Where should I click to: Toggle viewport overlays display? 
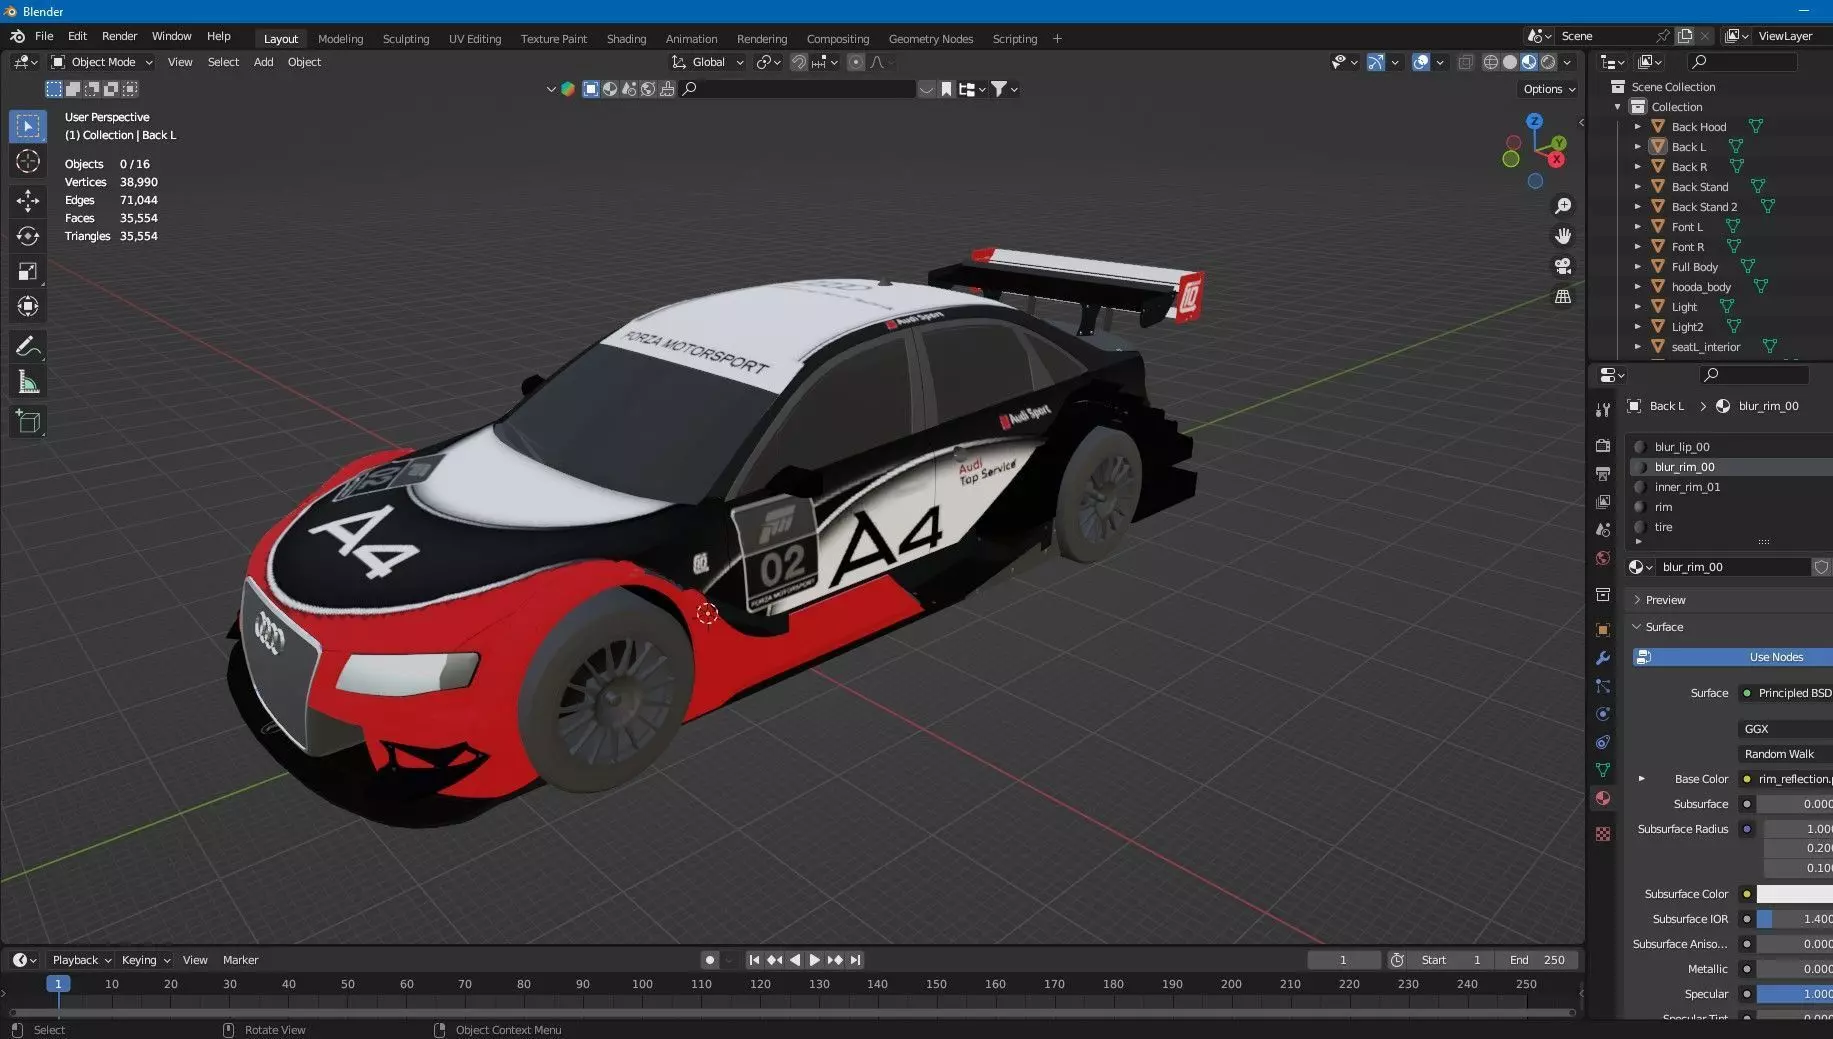pos(1421,62)
